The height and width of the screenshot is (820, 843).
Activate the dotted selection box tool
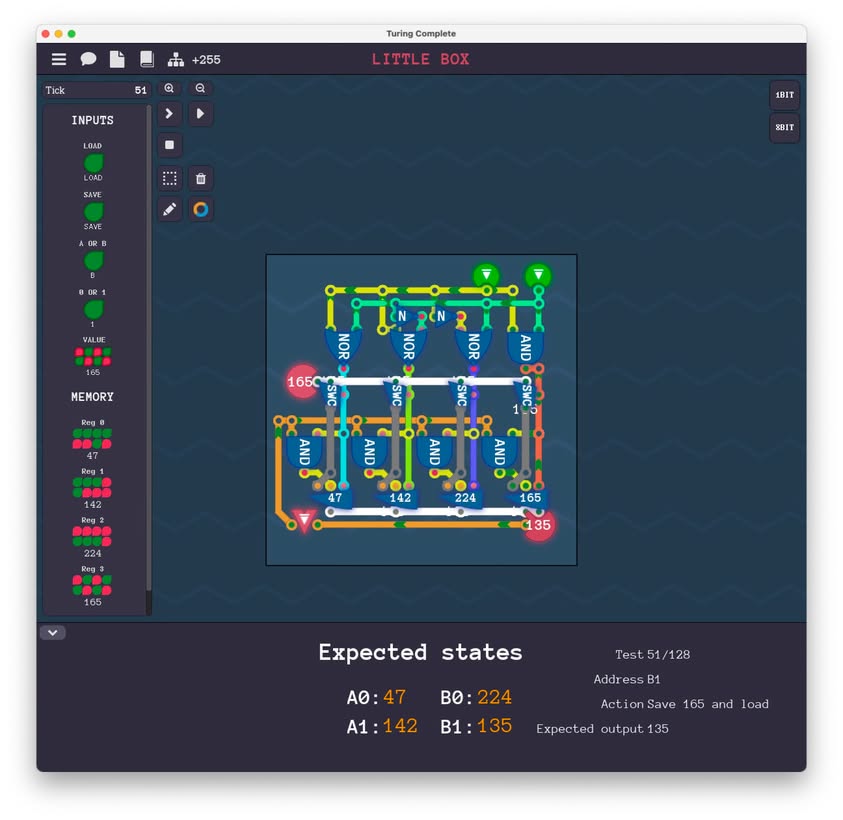coord(169,179)
